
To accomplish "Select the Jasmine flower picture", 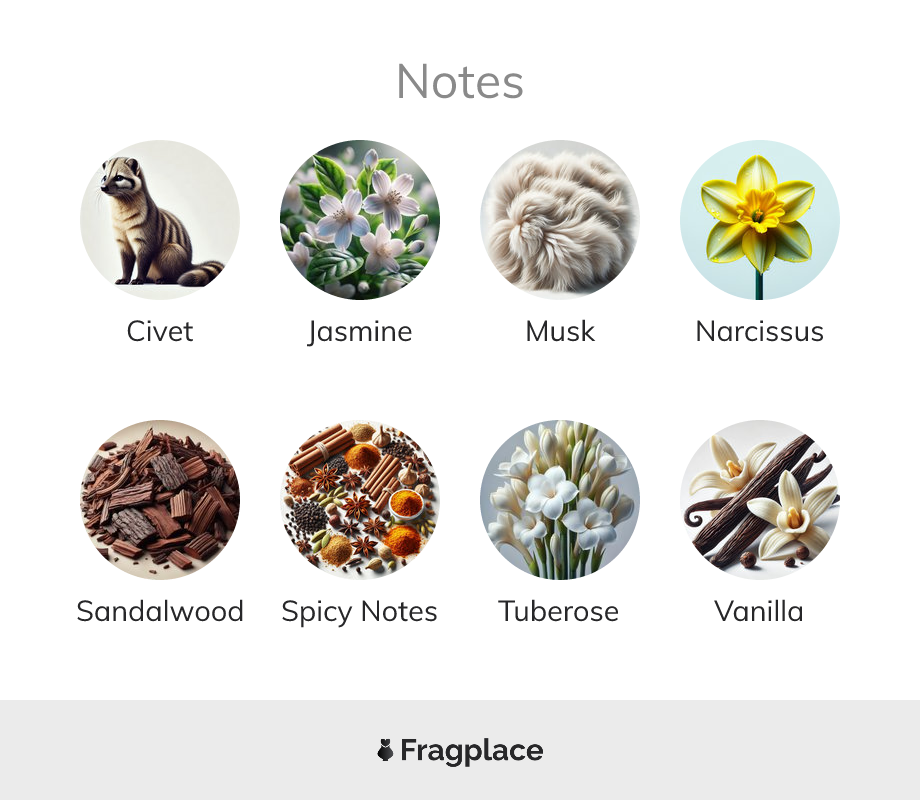I will (360, 220).
